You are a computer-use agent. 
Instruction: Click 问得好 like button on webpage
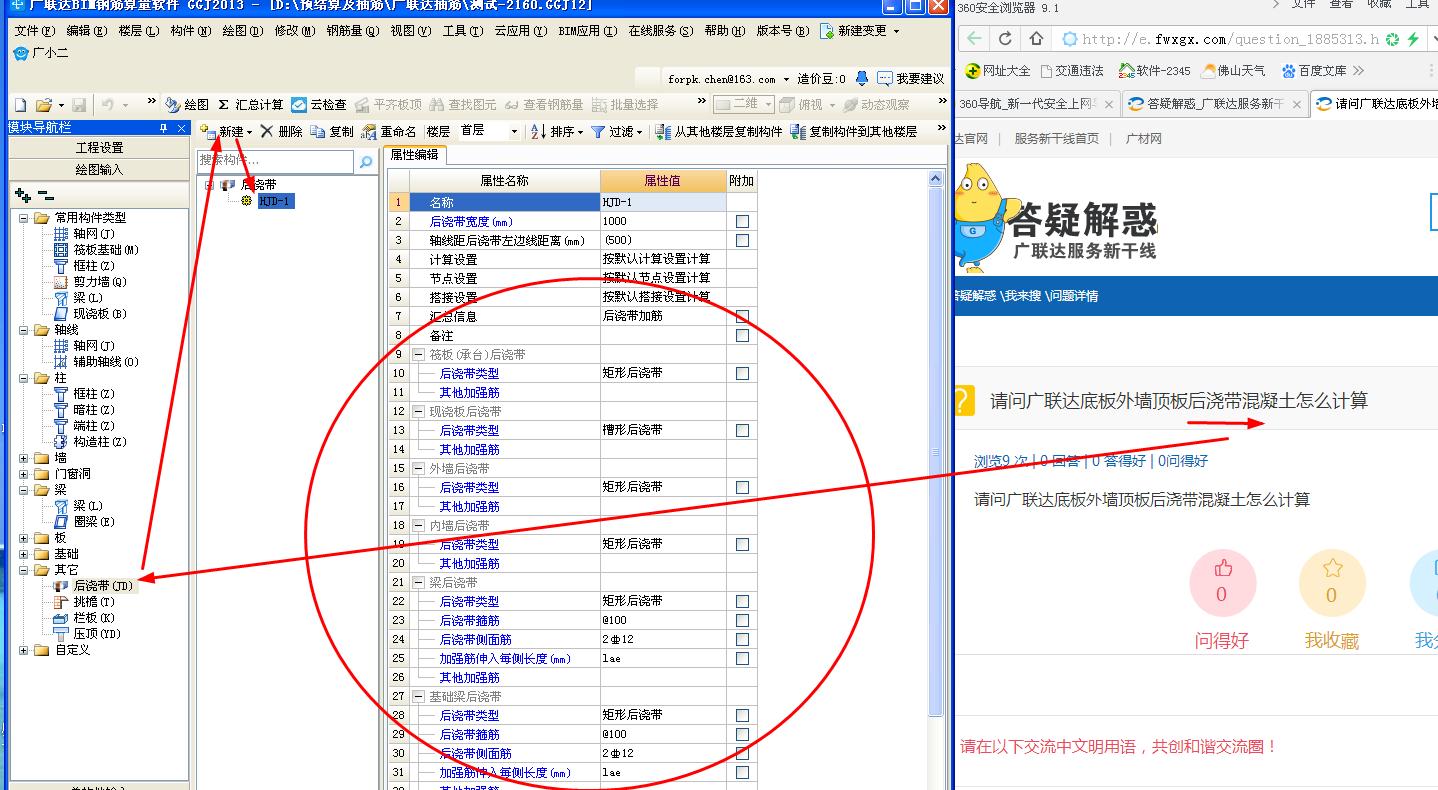[1222, 583]
